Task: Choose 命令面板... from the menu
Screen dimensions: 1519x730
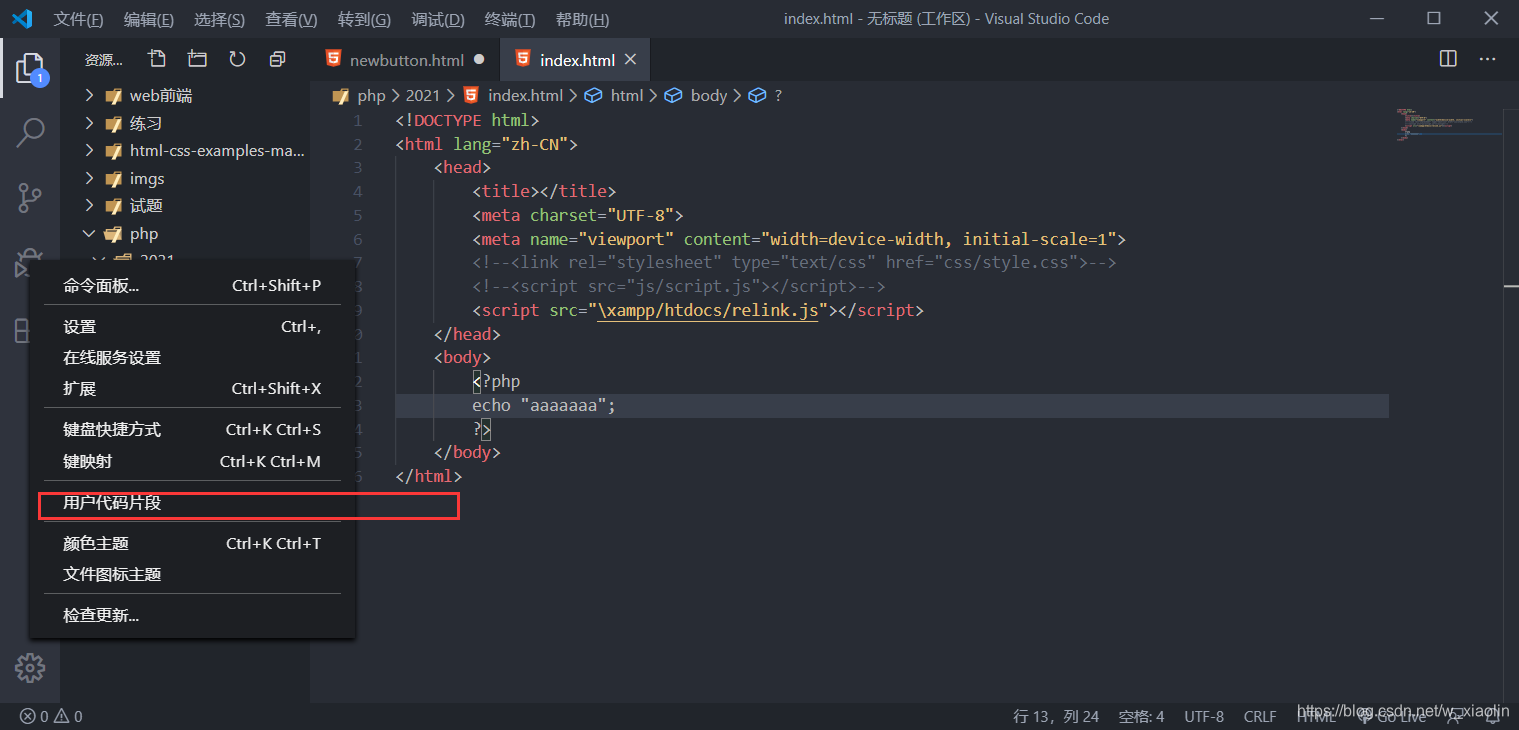Action: tap(192, 286)
